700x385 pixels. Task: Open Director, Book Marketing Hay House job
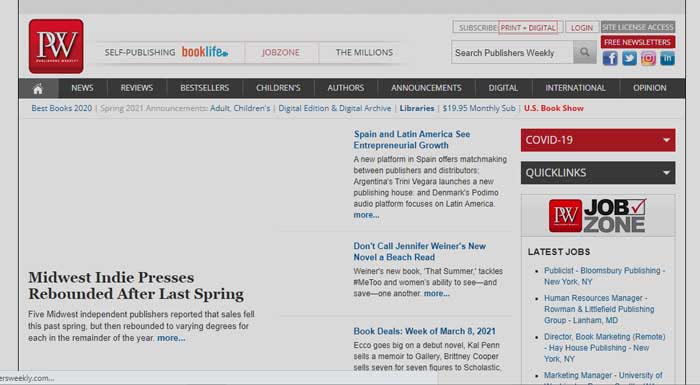point(604,347)
